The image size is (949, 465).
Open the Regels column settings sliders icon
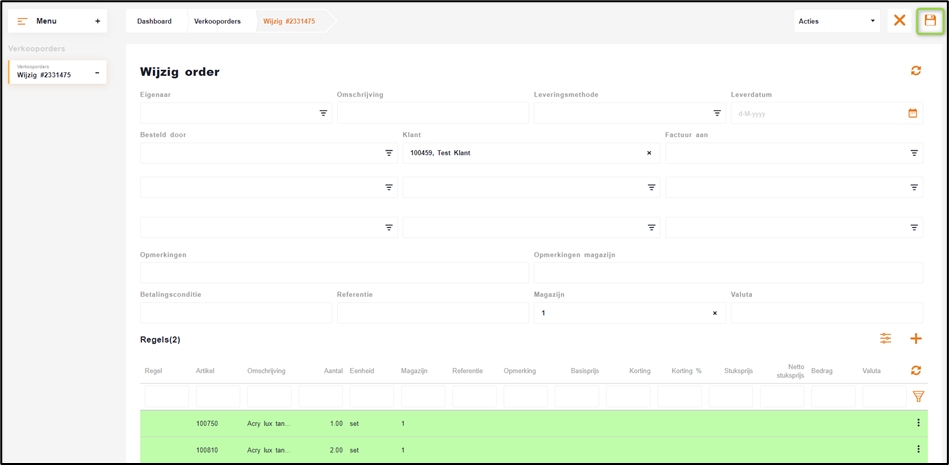pos(885,339)
